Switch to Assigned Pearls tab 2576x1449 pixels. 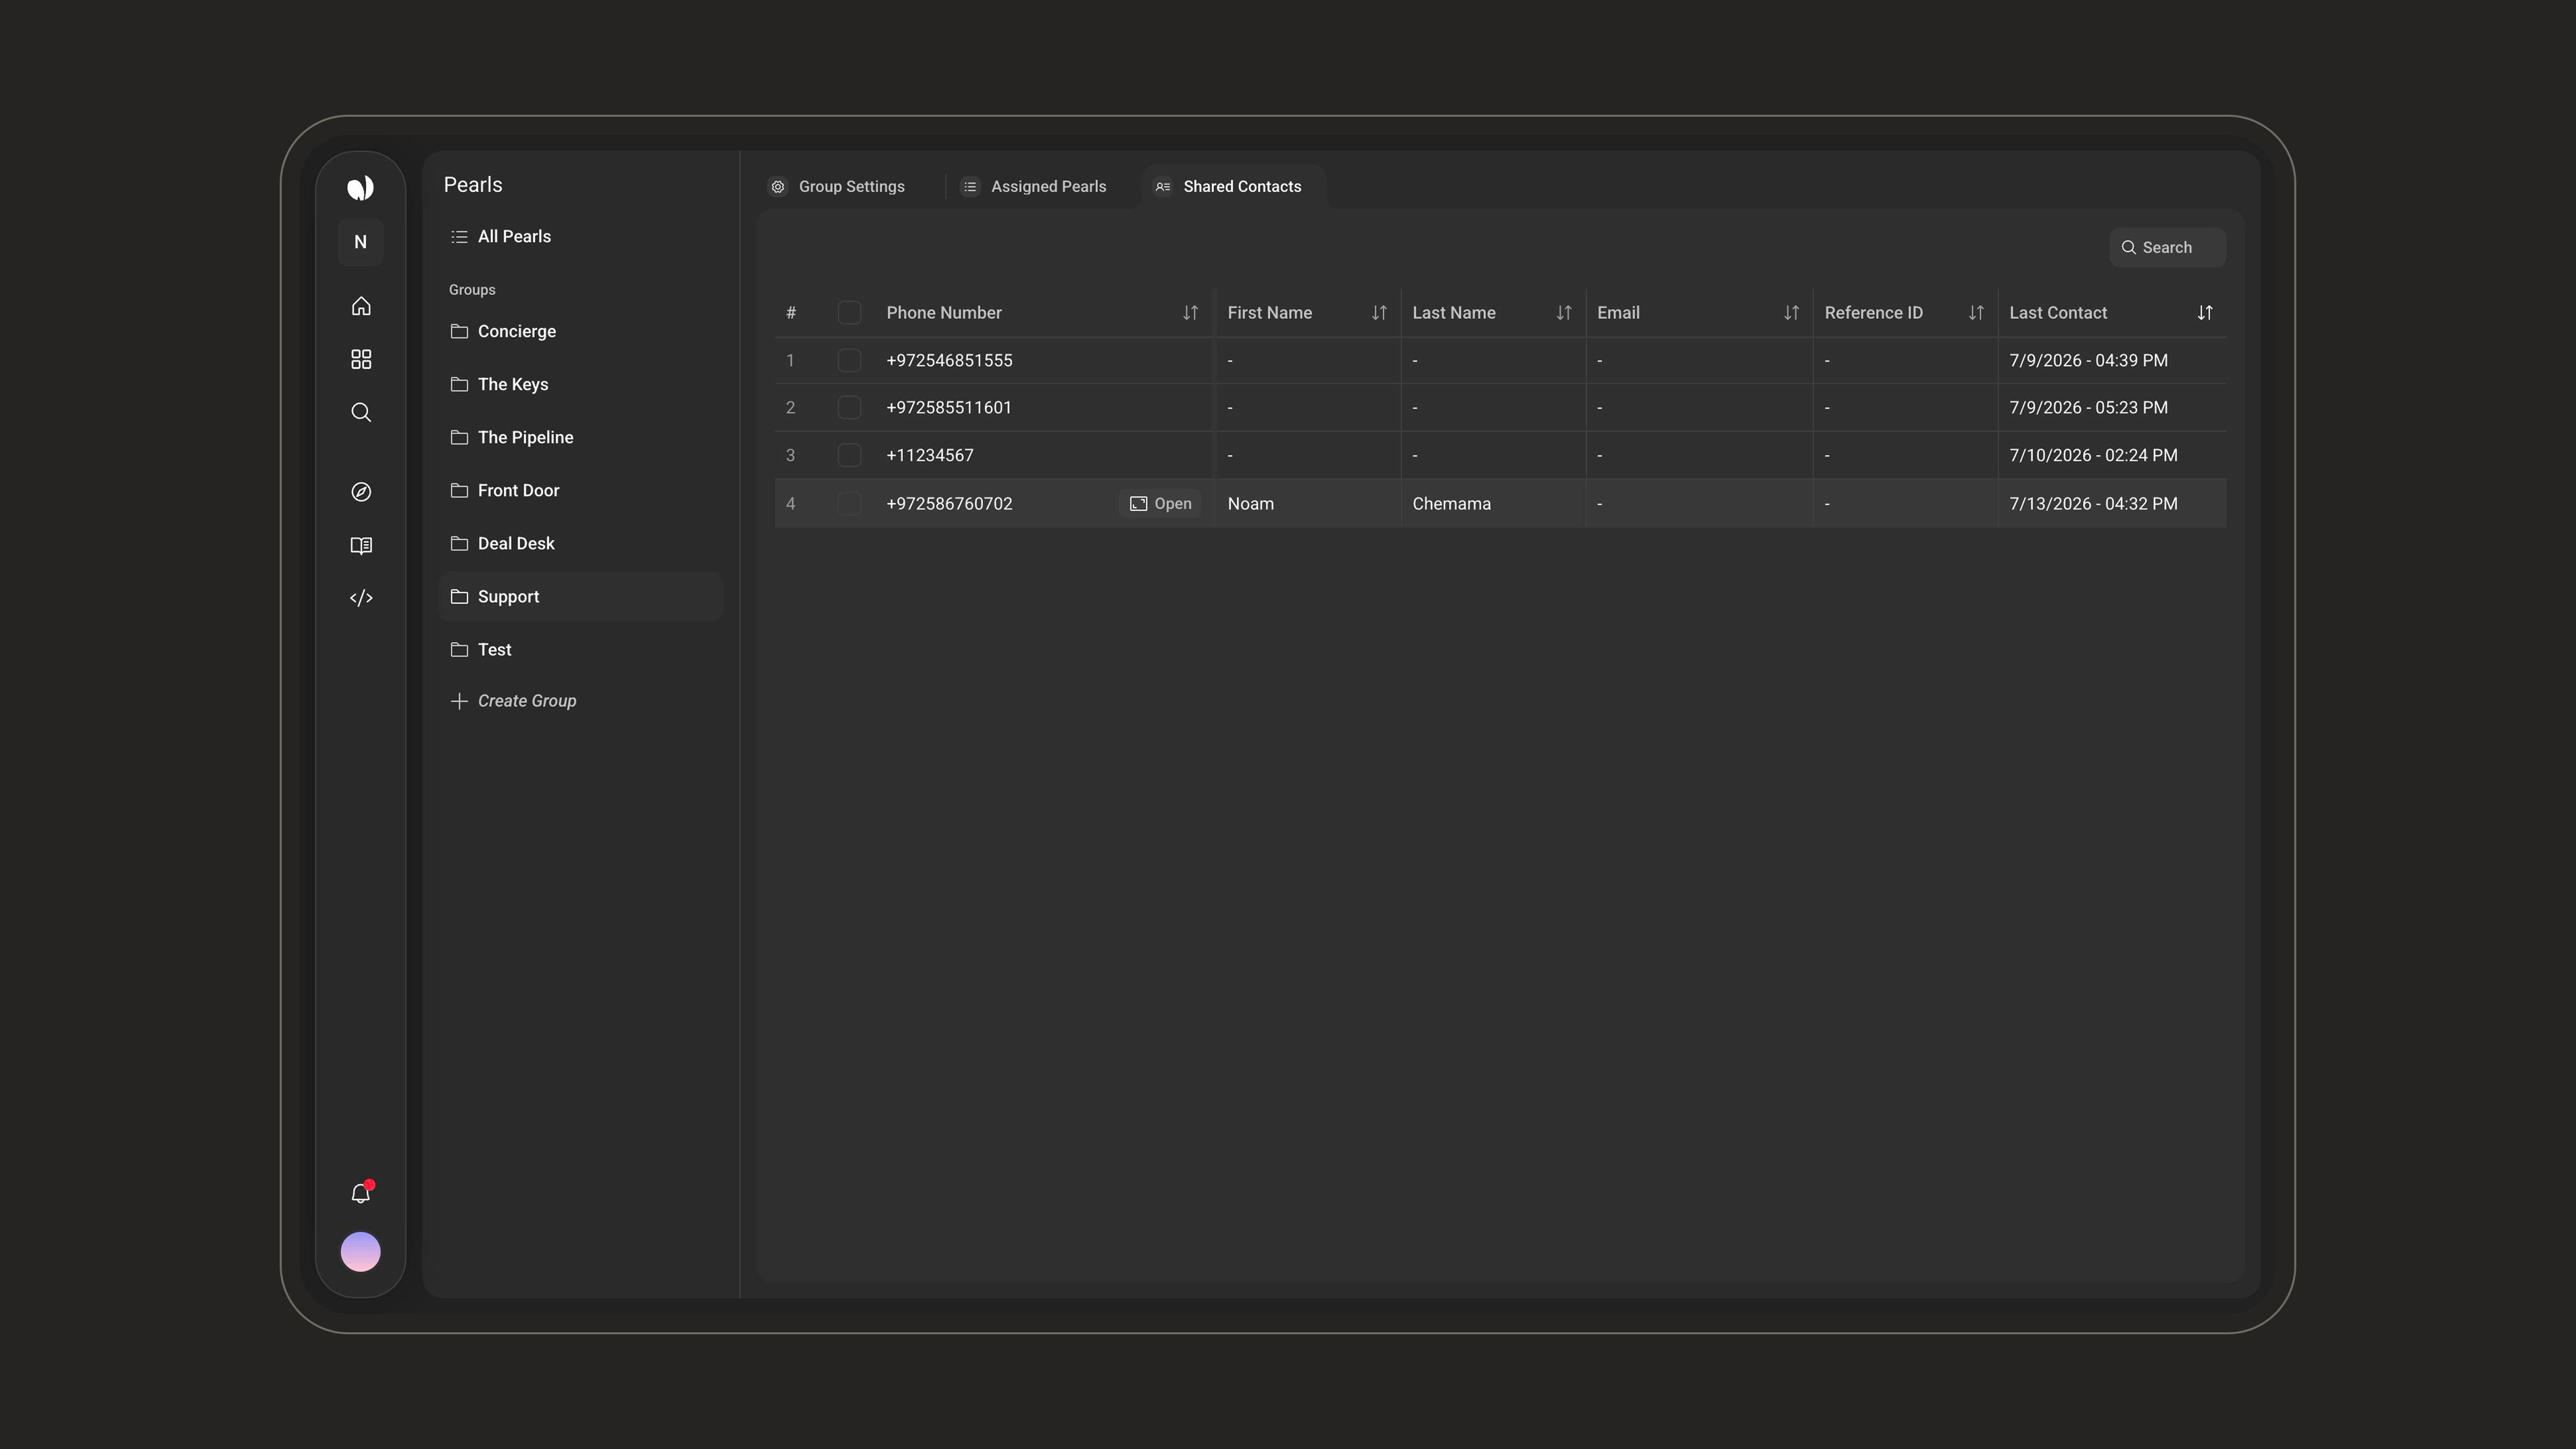(x=1034, y=187)
